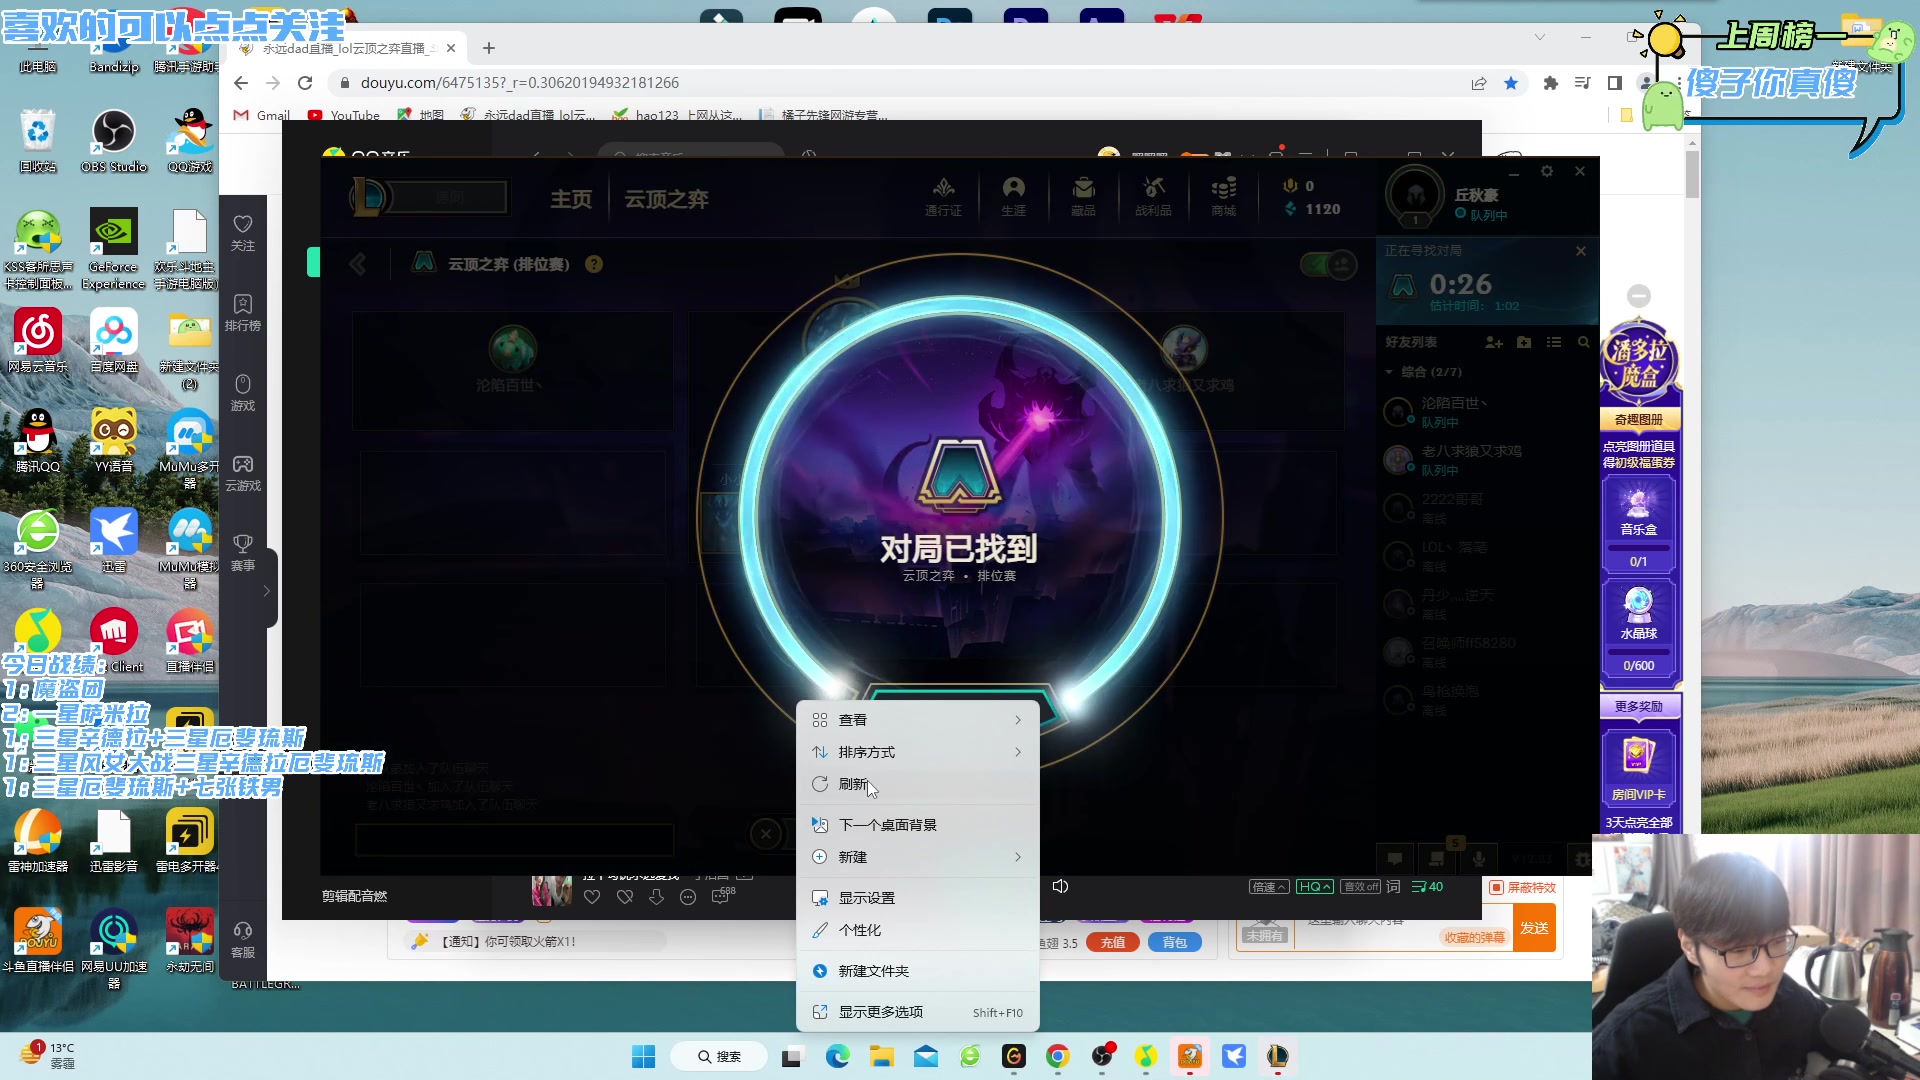Toggle 音效 off sound effect switch
This screenshot has width=1920, height=1080.
[x=1361, y=886]
